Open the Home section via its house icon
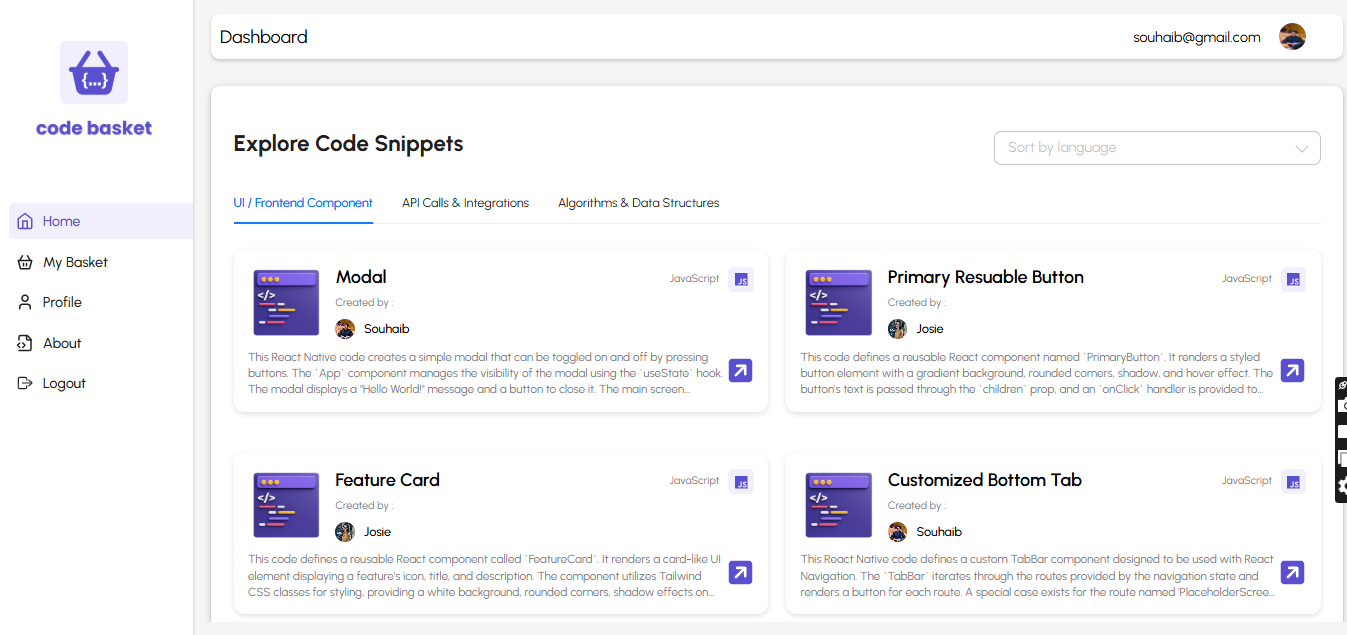 coord(25,221)
